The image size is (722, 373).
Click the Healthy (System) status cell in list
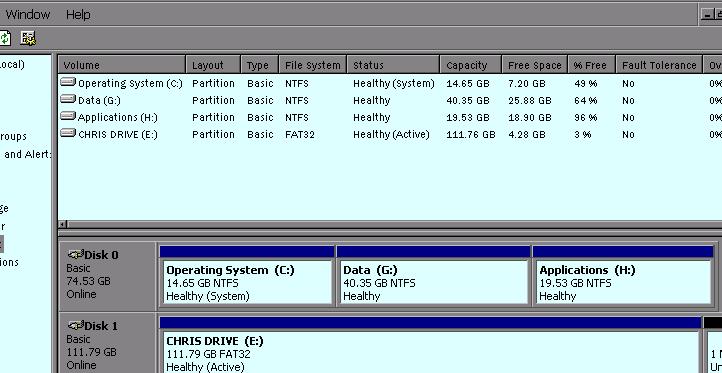tap(394, 83)
